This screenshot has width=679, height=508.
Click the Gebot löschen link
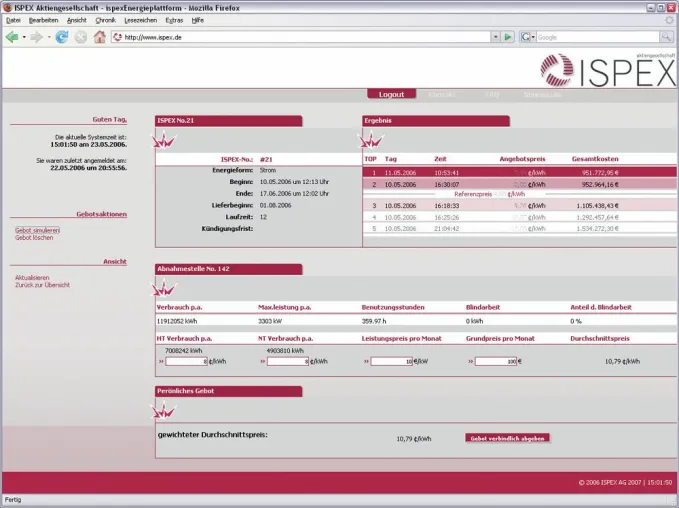click(34, 238)
